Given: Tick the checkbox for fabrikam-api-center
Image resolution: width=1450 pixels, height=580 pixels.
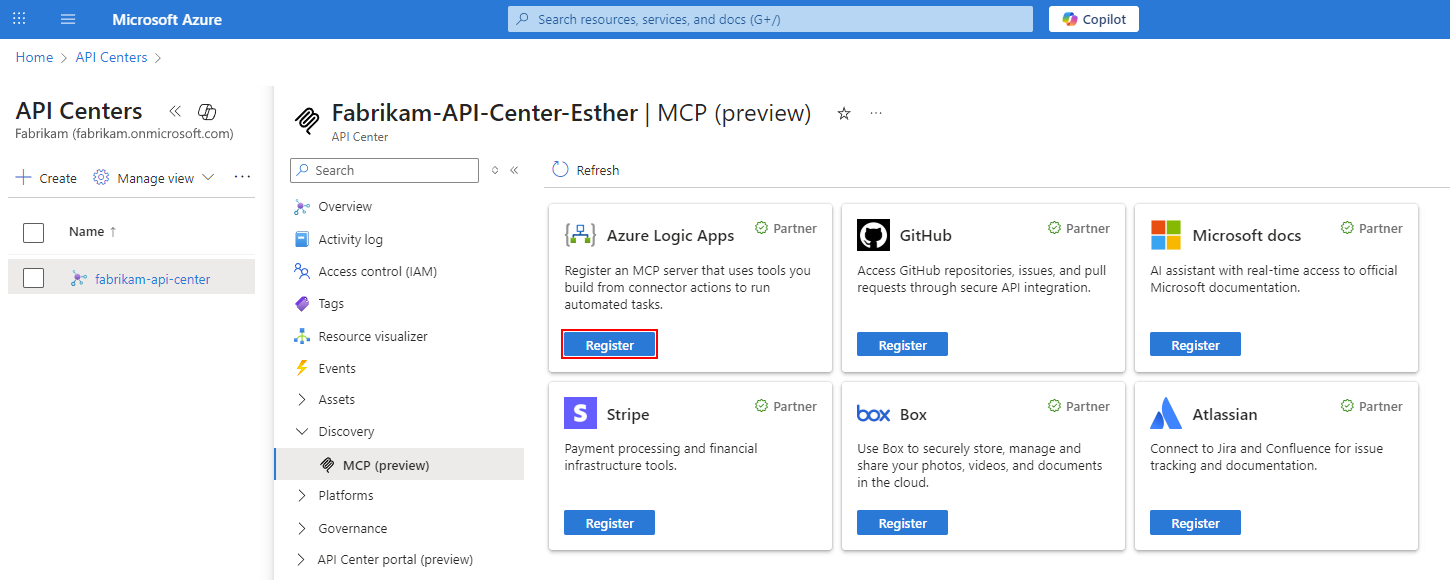Looking at the screenshot, I should point(34,278).
